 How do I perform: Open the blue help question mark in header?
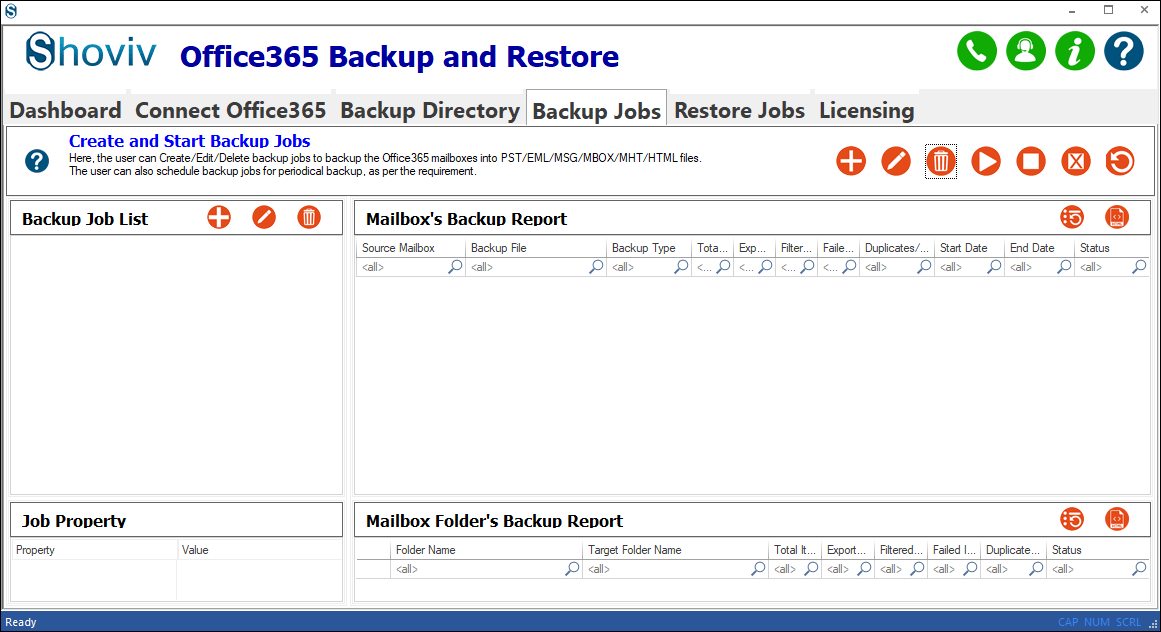(x=1124, y=51)
